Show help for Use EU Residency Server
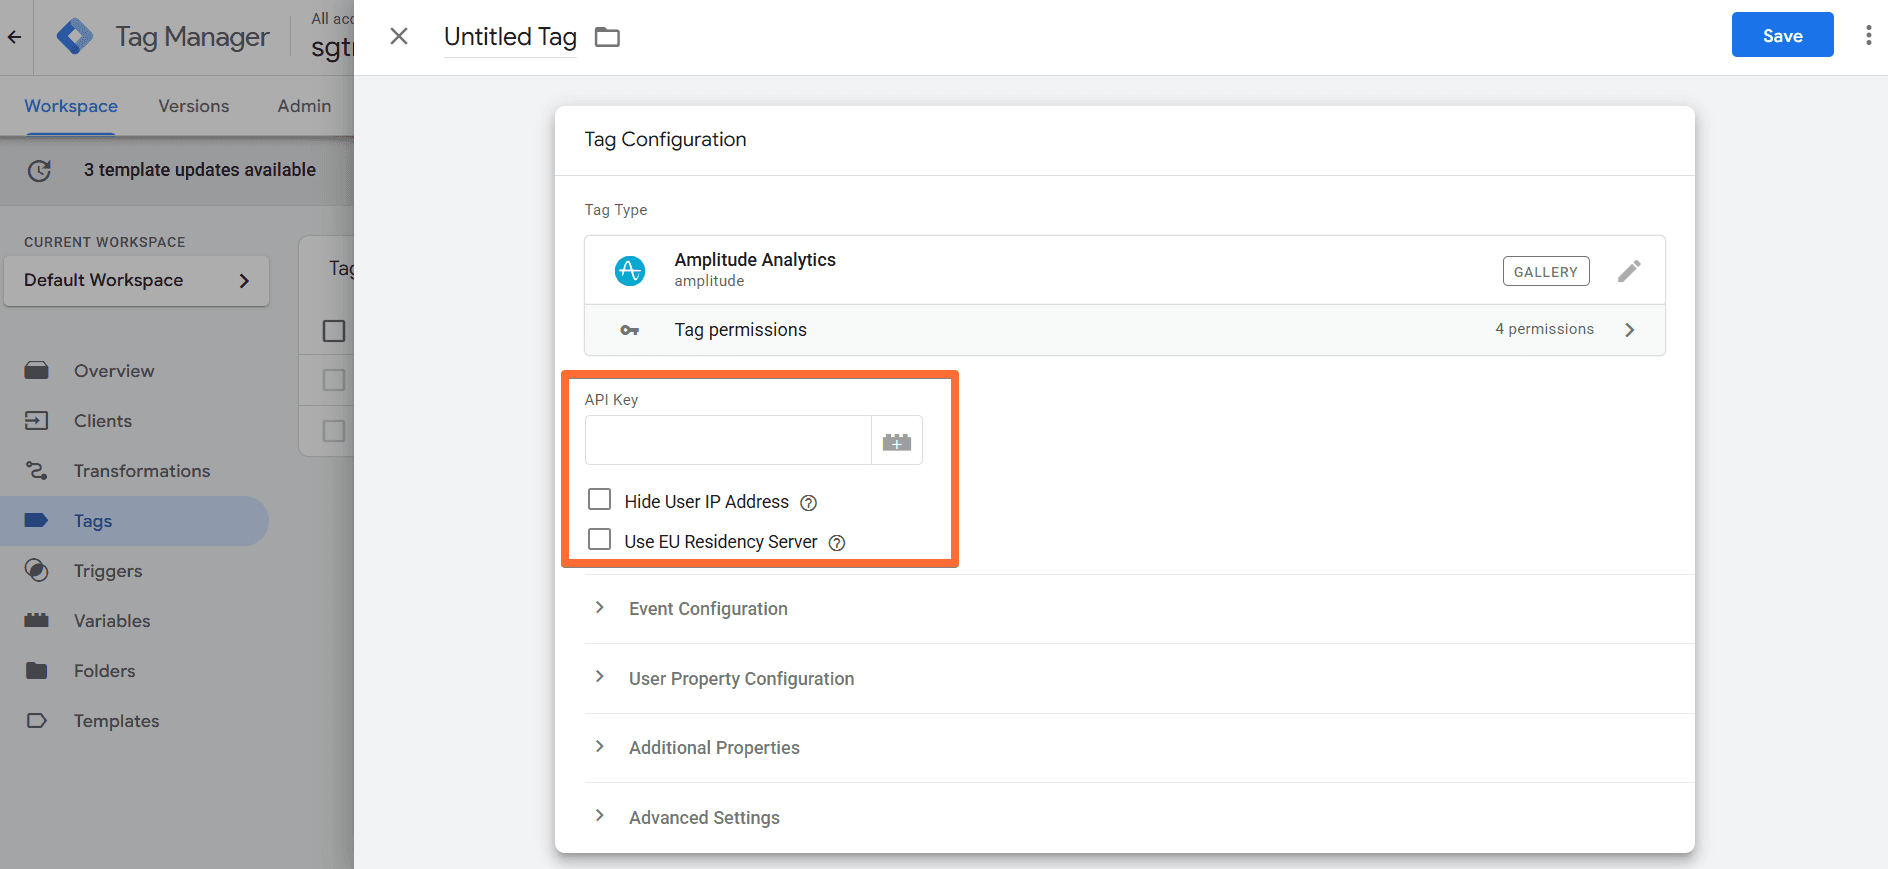1888x869 pixels. point(837,543)
